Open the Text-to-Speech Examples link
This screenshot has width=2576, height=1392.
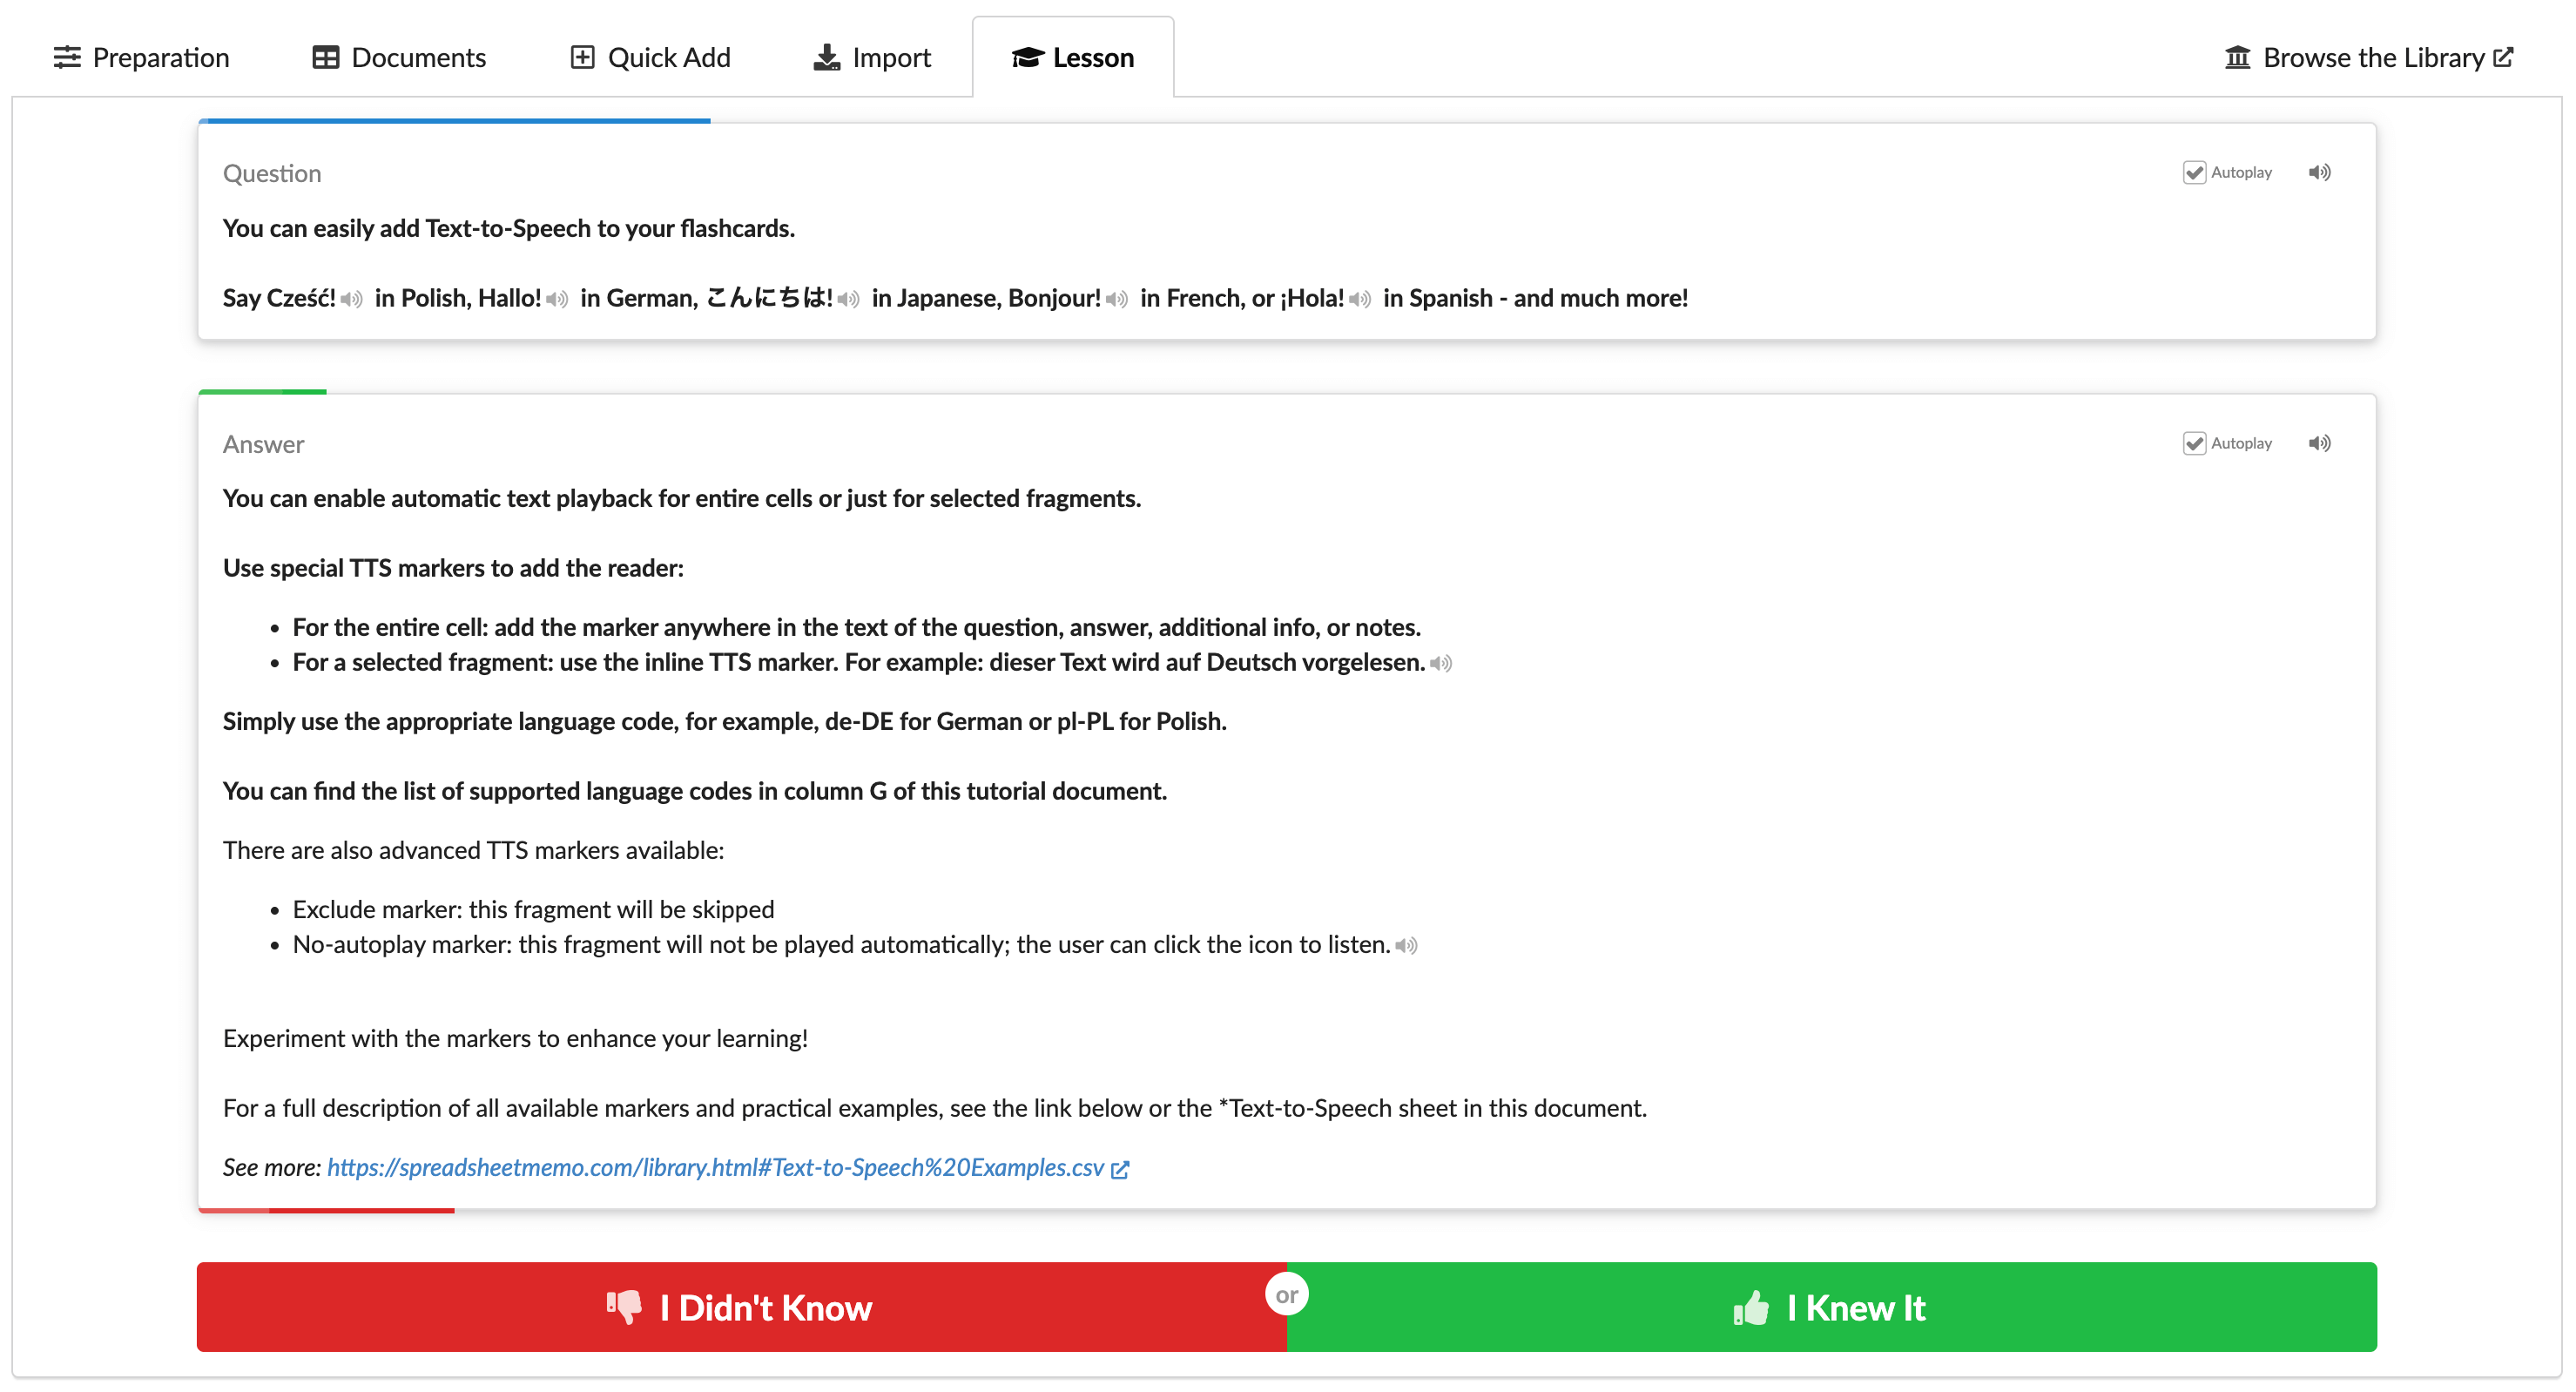tap(716, 1167)
